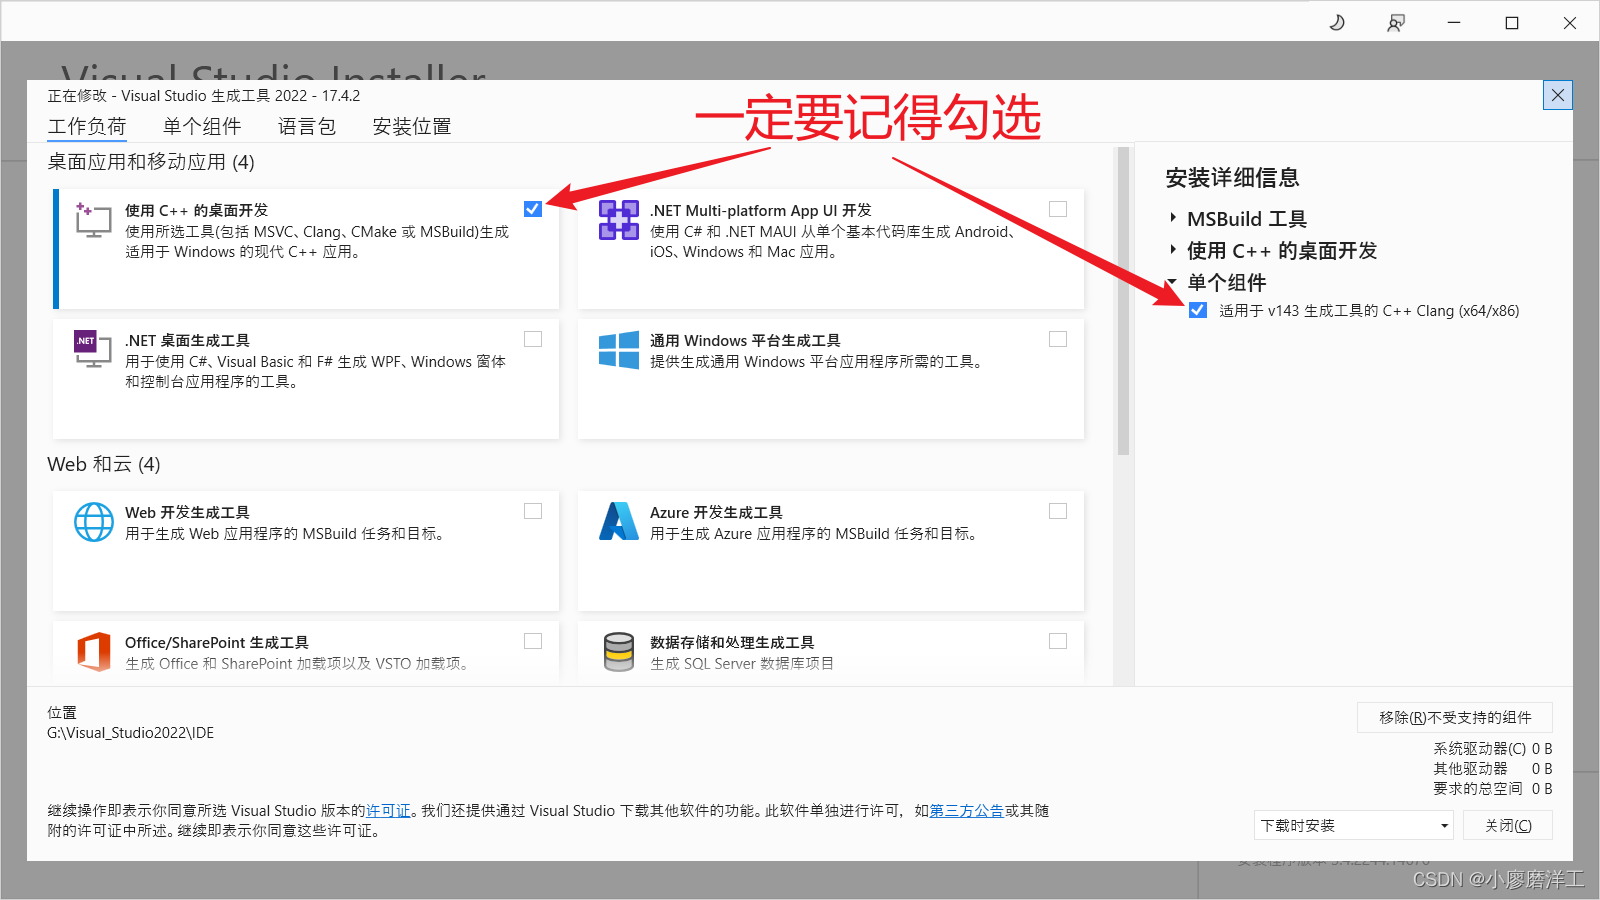Image resolution: width=1600 pixels, height=900 pixels.
Task: Click the Web 开发生成工具 globe icon
Action: (94, 522)
